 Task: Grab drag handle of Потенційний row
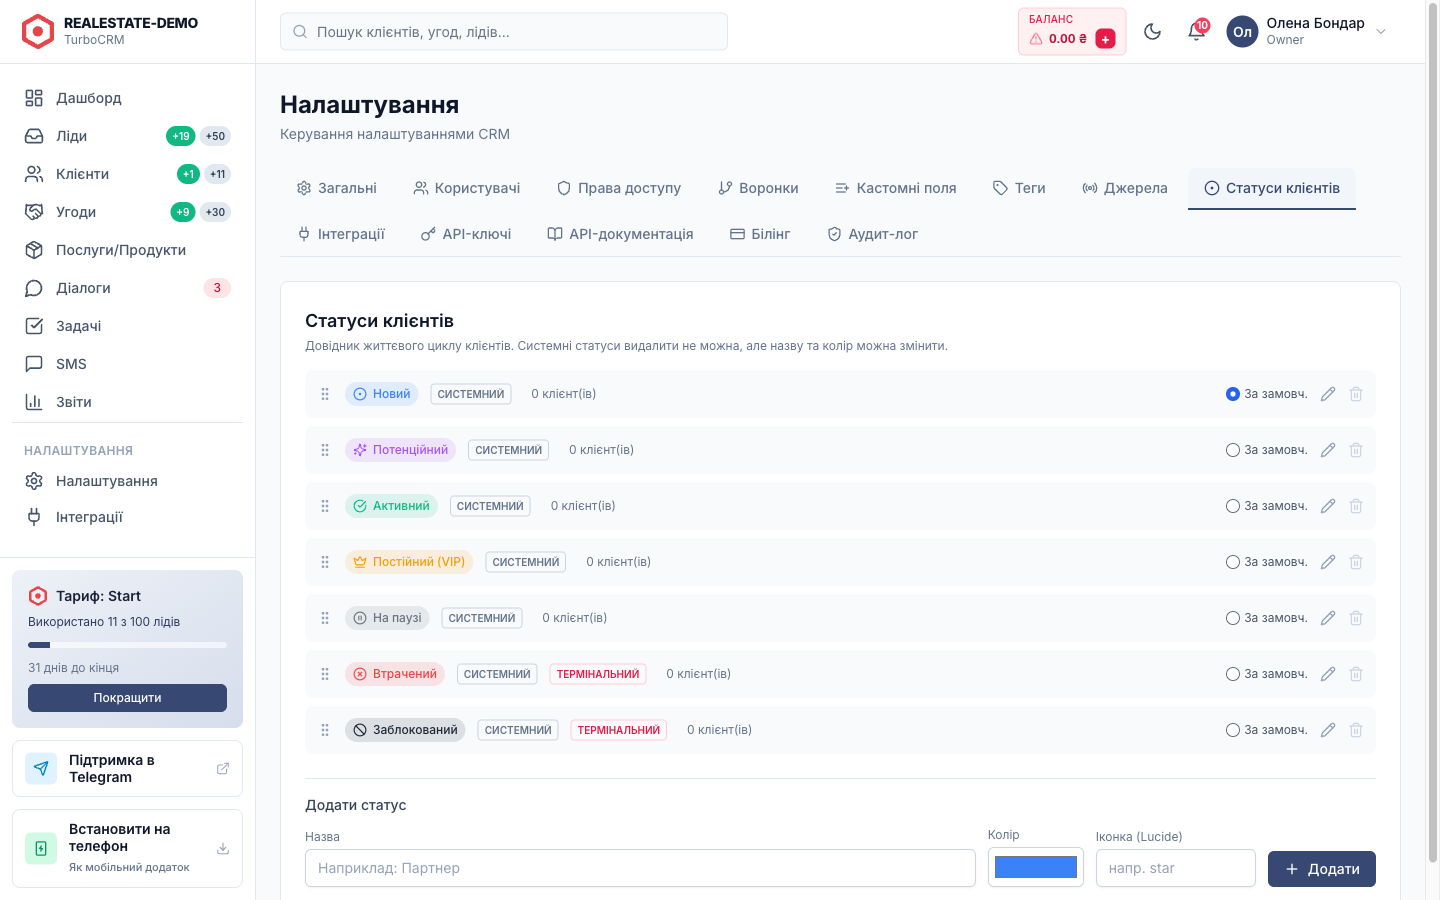tap(325, 450)
